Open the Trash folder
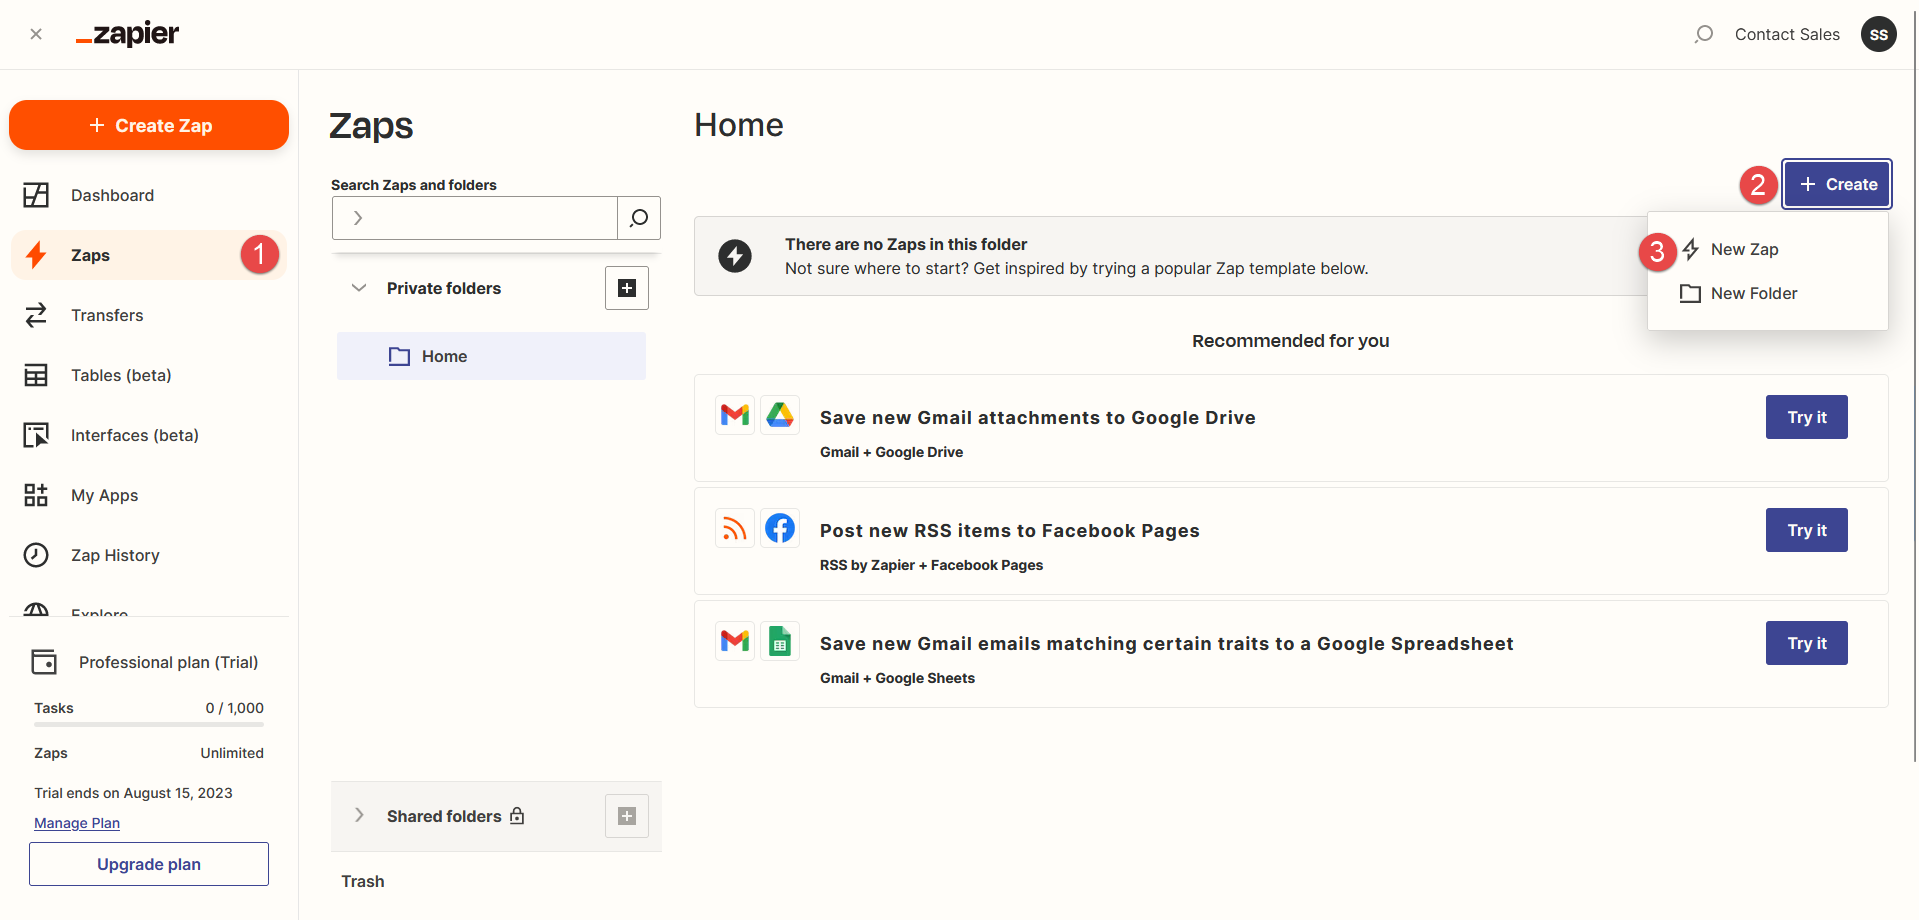The height and width of the screenshot is (920, 1919). click(x=363, y=881)
